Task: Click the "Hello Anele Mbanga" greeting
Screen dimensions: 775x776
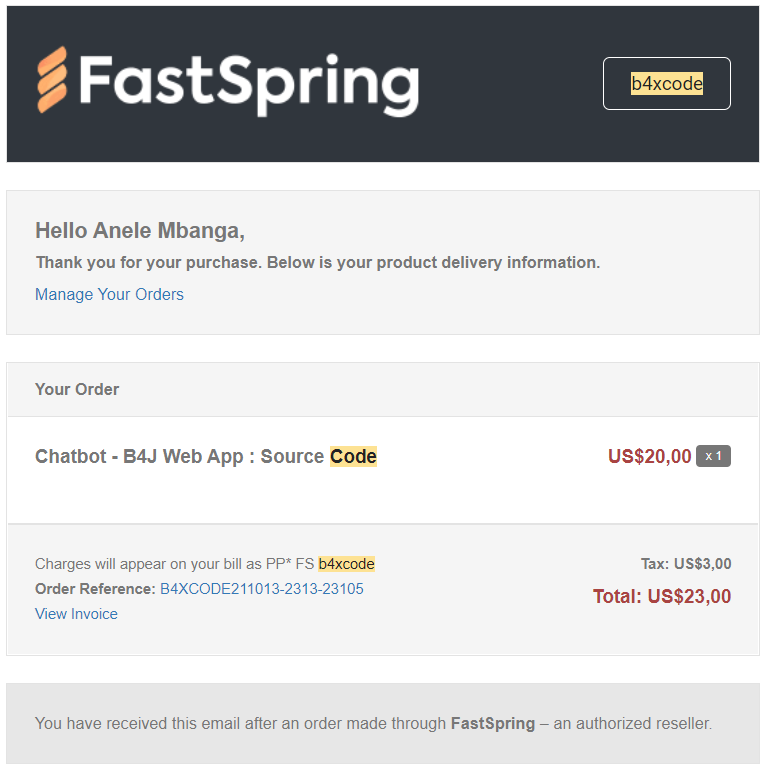Action: [x=139, y=231]
